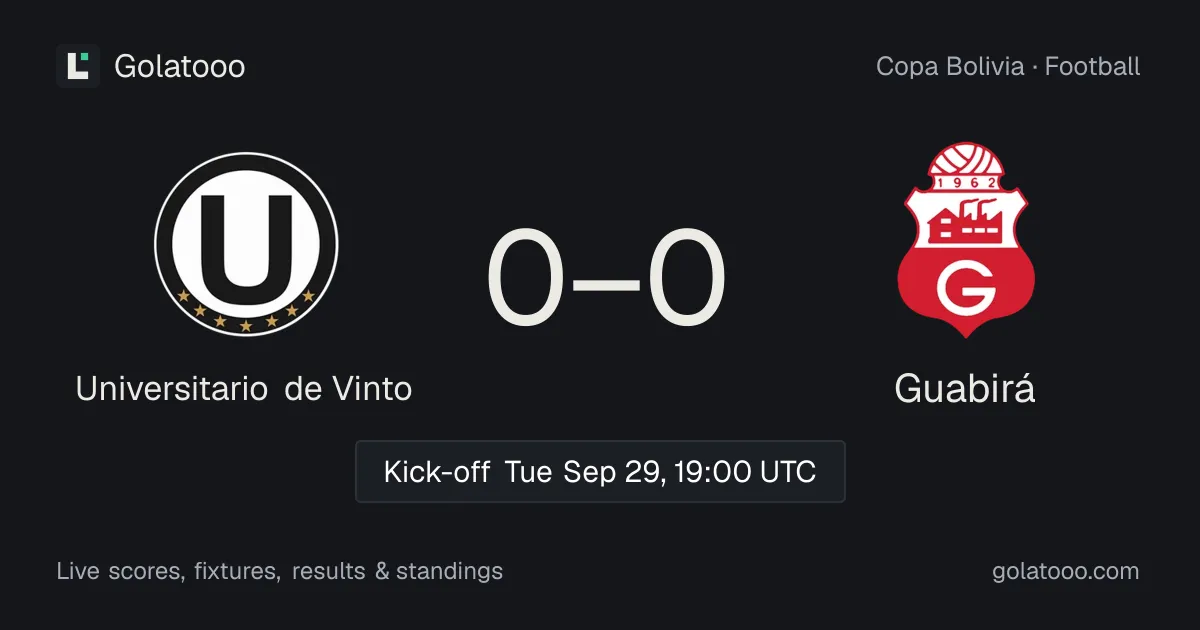Click the G letter on Guabirá shield
Image resolution: width=1200 pixels, height=630 pixels.
966,289
